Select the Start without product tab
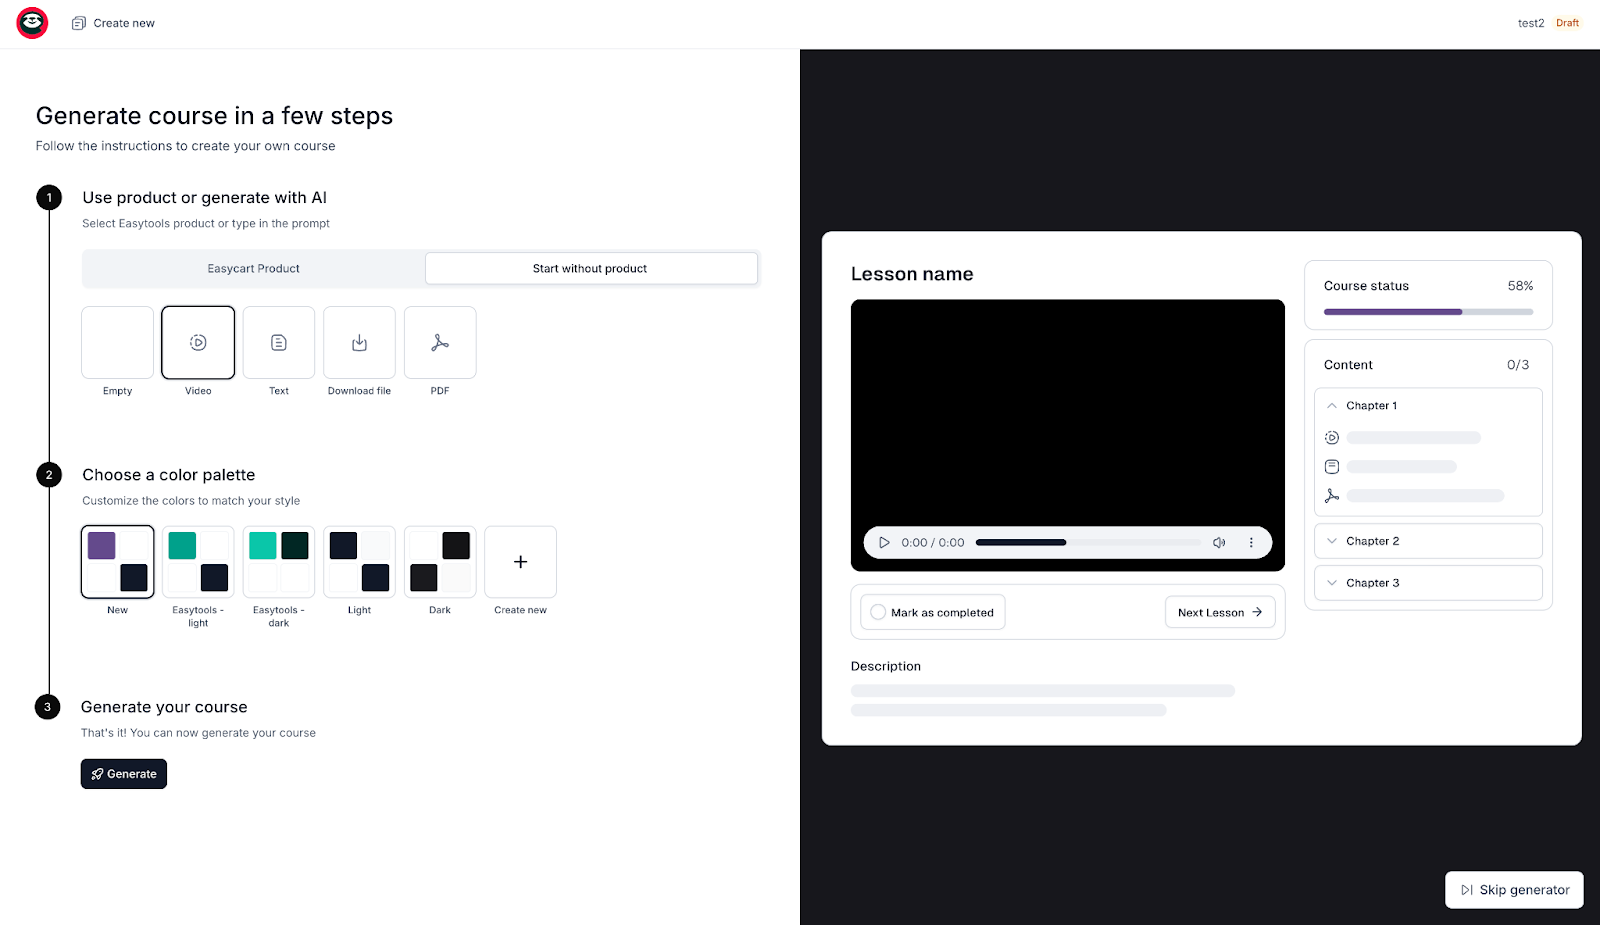The image size is (1600, 925). (x=591, y=268)
